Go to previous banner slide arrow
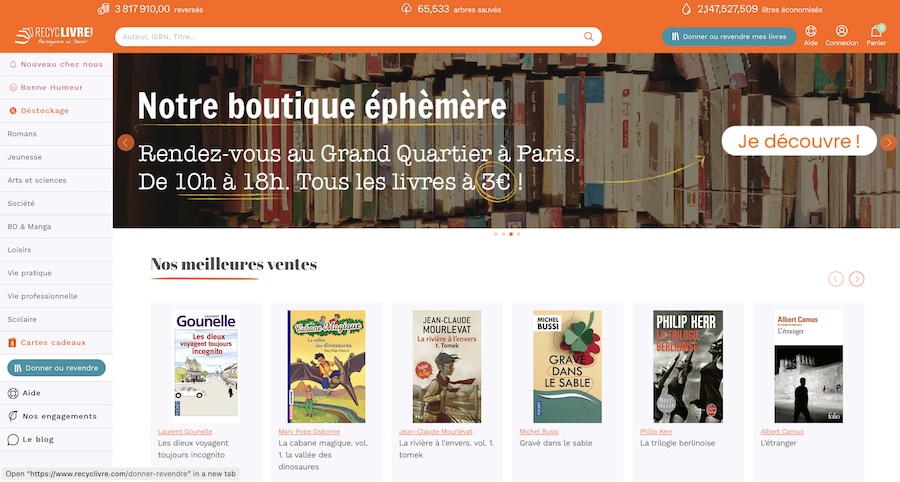This screenshot has height=482, width=900. [x=126, y=142]
